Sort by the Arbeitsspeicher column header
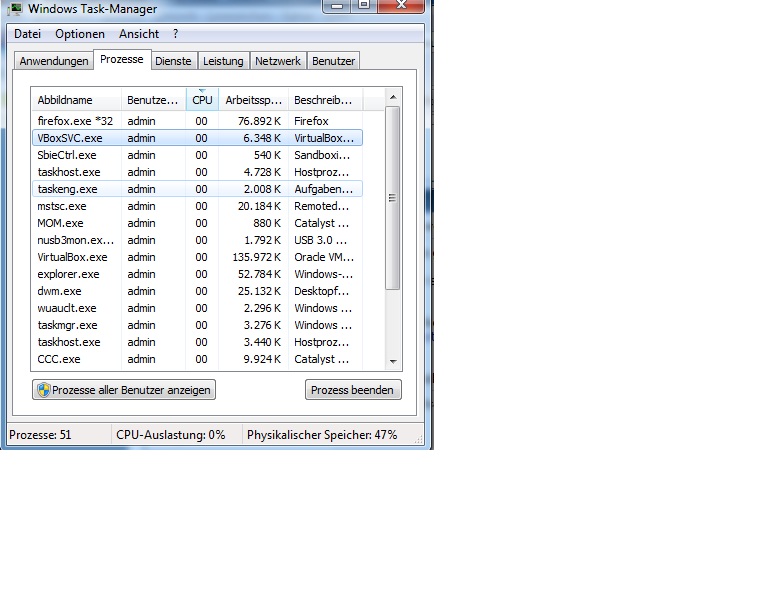The height and width of the screenshot is (614, 768). coord(254,100)
